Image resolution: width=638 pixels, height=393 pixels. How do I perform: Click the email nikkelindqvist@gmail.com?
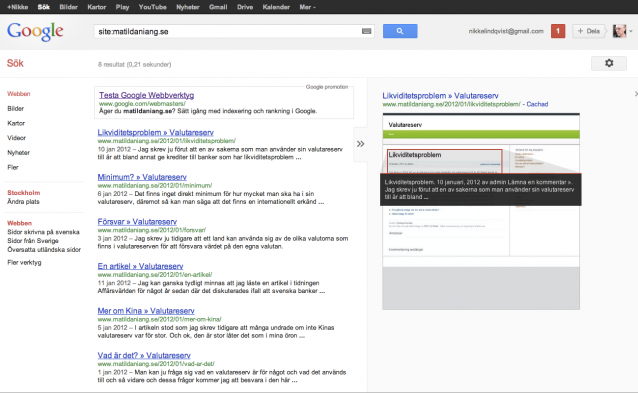coord(506,31)
